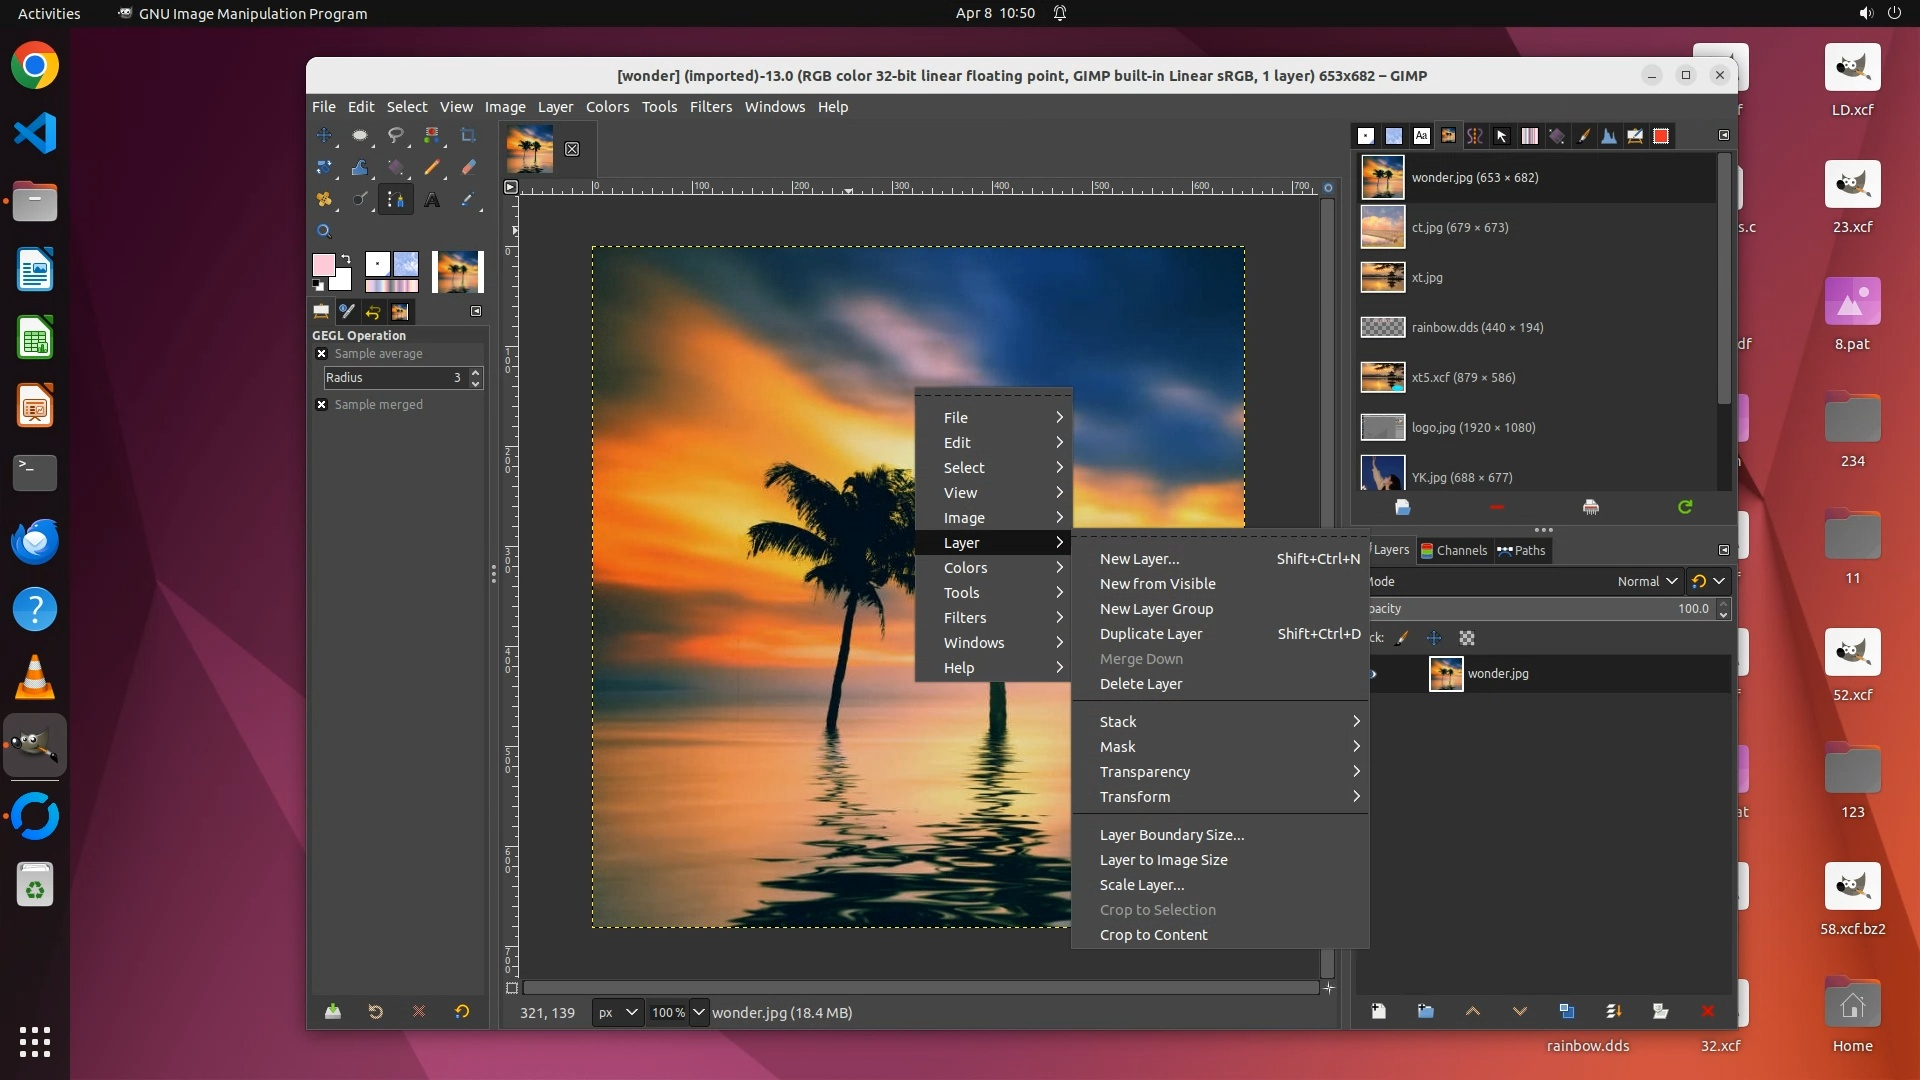Select ct.jpg thumbnail in images list
This screenshot has height=1080, width=1920.
1383,228
